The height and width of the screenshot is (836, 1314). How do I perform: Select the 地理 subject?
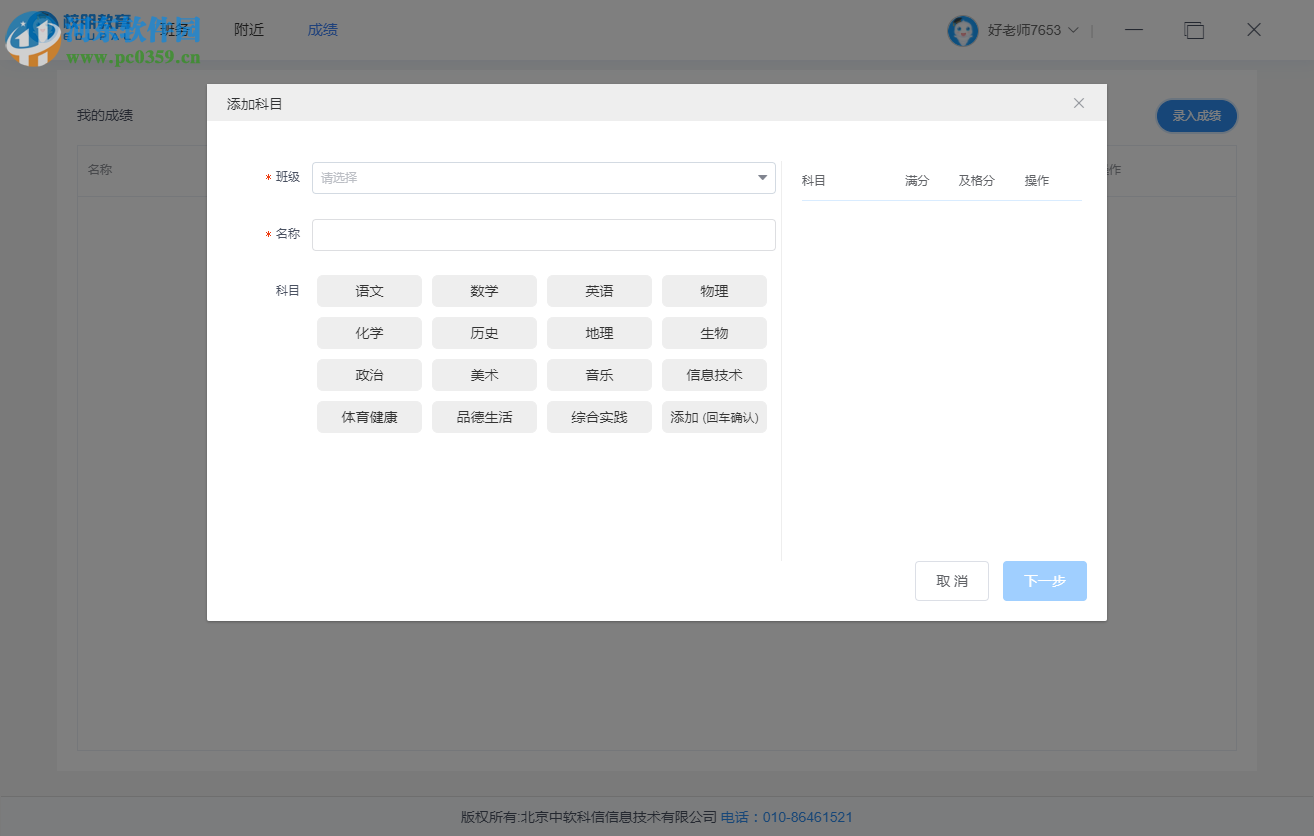tap(599, 333)
